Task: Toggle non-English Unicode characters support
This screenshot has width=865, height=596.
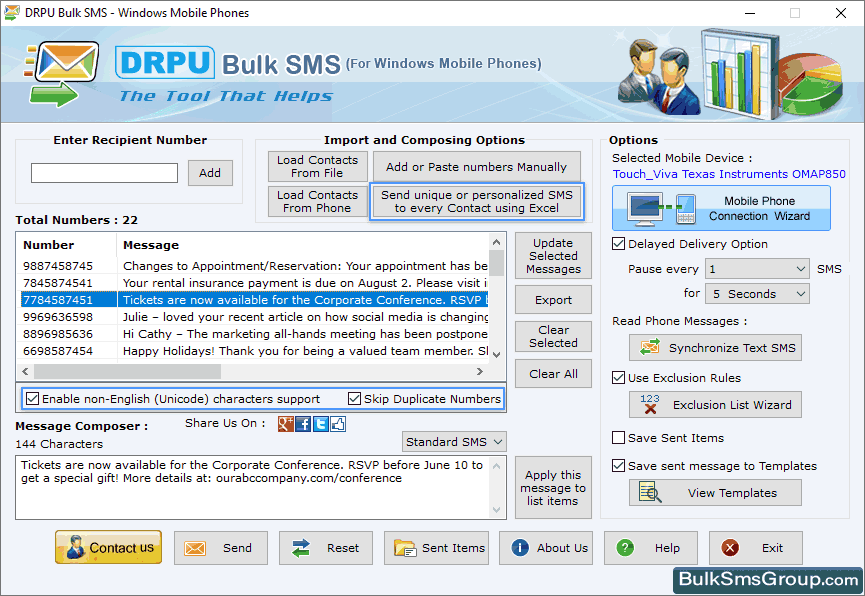Action: [x=33, y=398]
